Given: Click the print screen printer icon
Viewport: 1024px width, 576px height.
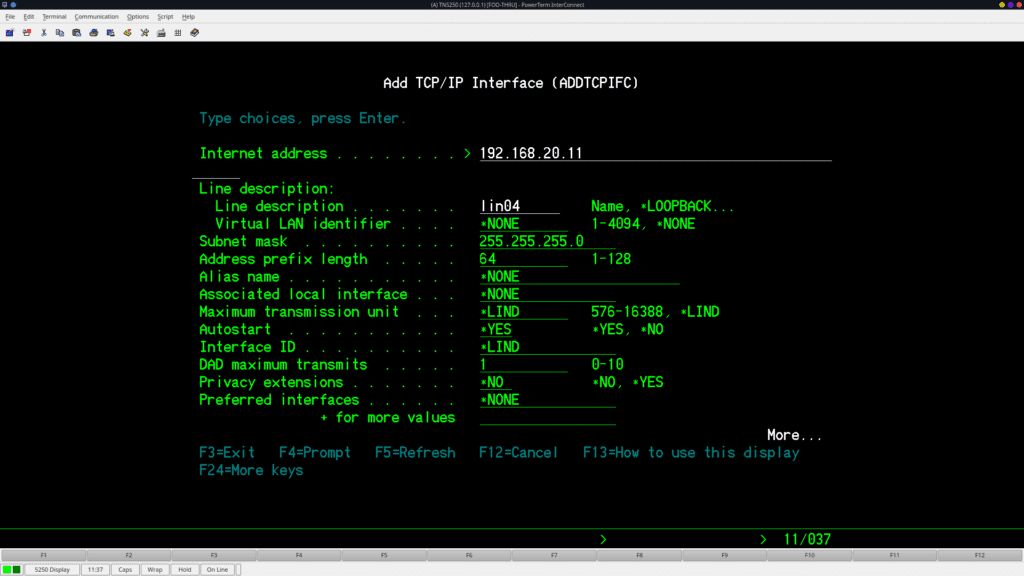Looking at the screenshot, I should [x=94, y=33].
